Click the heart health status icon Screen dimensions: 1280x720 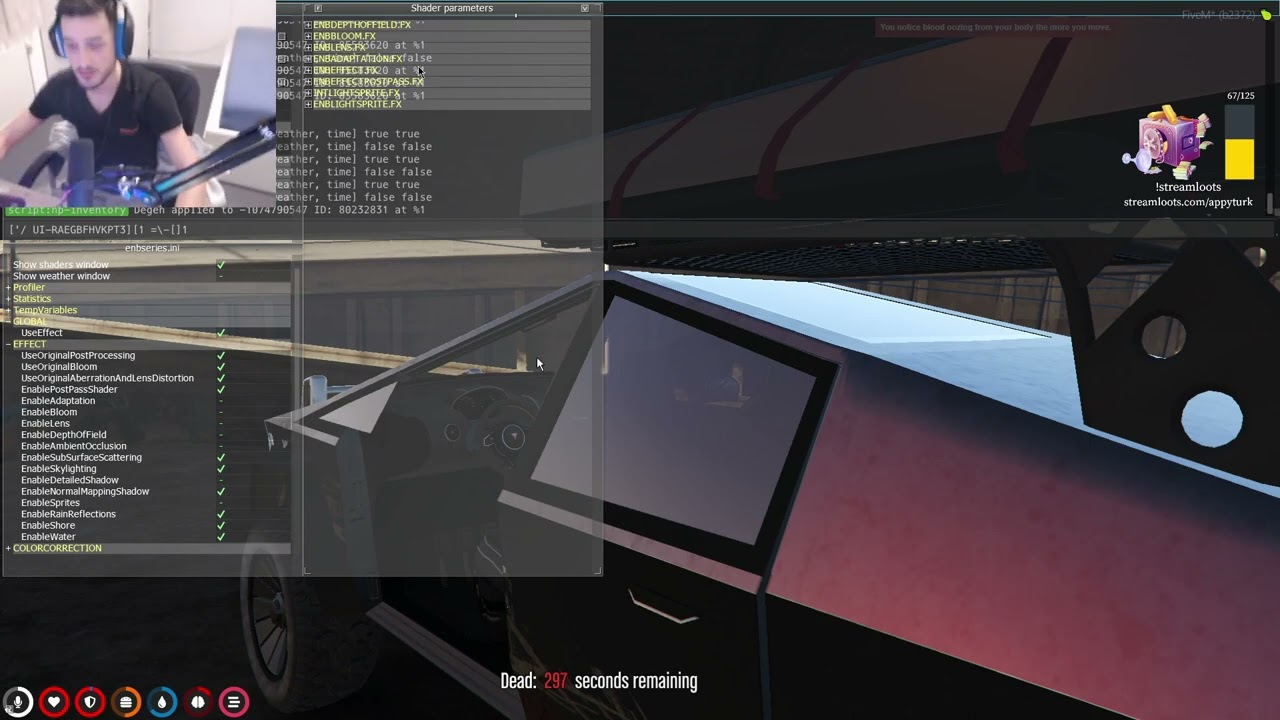54,702
